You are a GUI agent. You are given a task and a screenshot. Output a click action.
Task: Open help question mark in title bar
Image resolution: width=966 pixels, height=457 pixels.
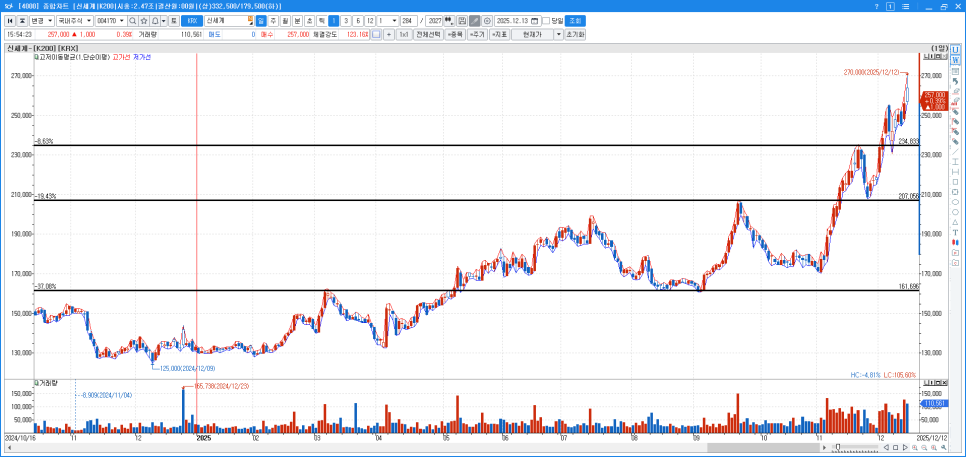(x=877, y=6)
